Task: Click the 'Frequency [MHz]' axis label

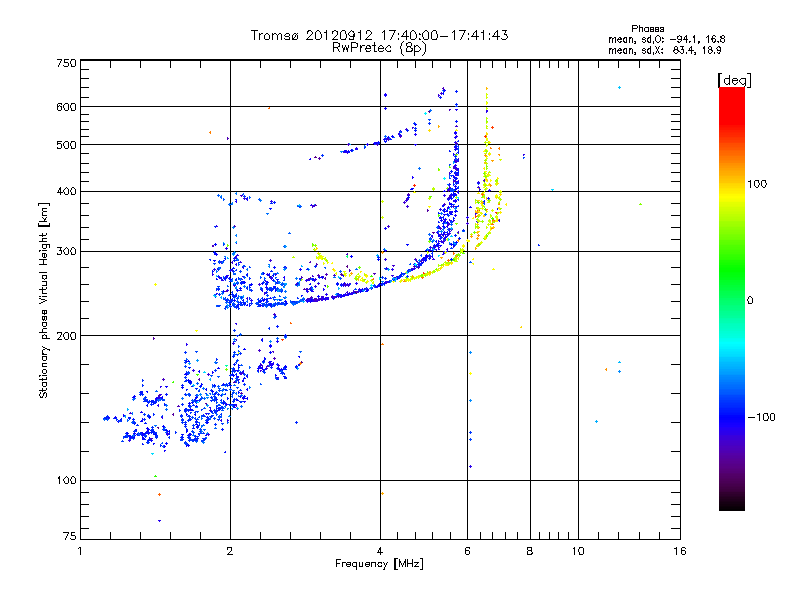Action: point(379,564)
